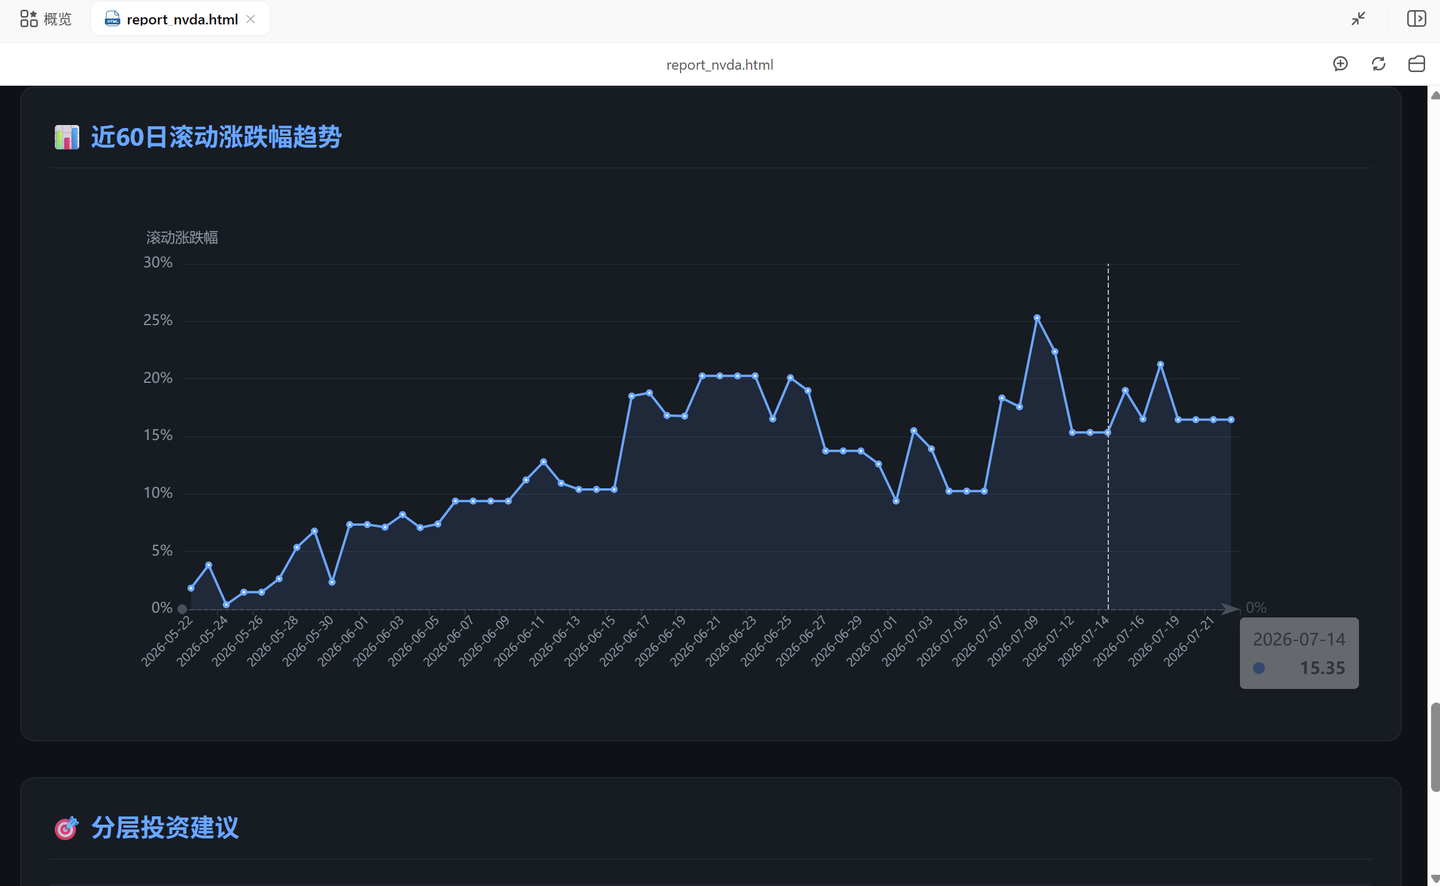Click the 2026-07-14 tooltip box
Viewport: 1440px width, 886px height.
click(x=1299, y=653)
